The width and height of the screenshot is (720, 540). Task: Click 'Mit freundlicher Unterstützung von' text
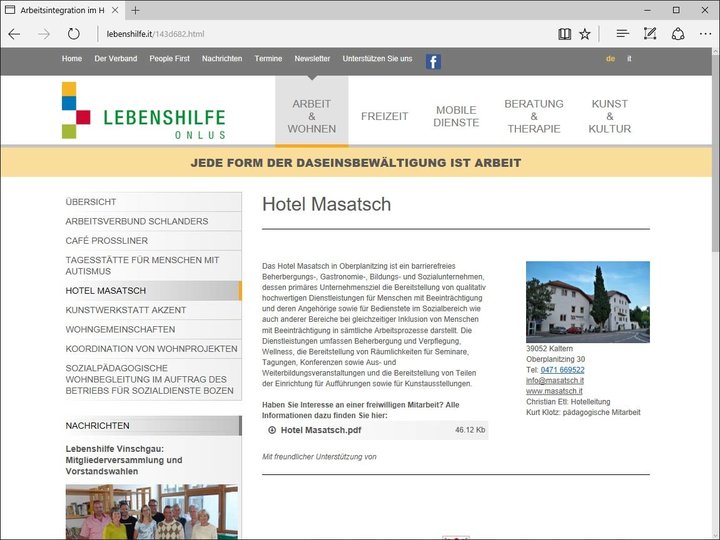tap(319, 456)
